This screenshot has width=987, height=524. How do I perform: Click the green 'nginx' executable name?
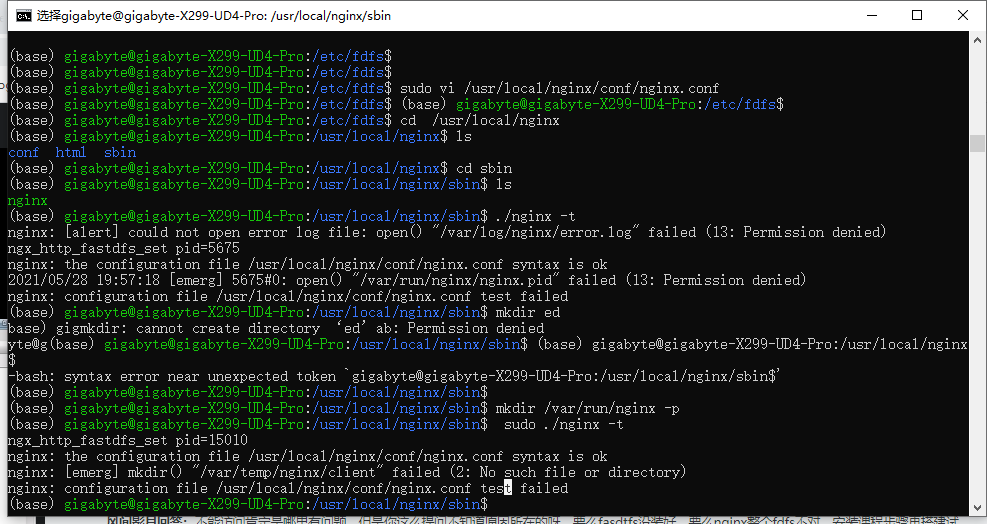pyautogui.click(x=28, y=200)
